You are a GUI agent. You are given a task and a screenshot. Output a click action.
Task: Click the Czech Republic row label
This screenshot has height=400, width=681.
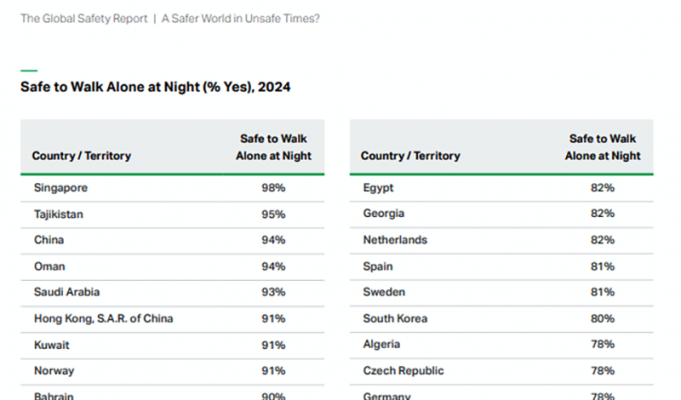click(x=403, y=370)
